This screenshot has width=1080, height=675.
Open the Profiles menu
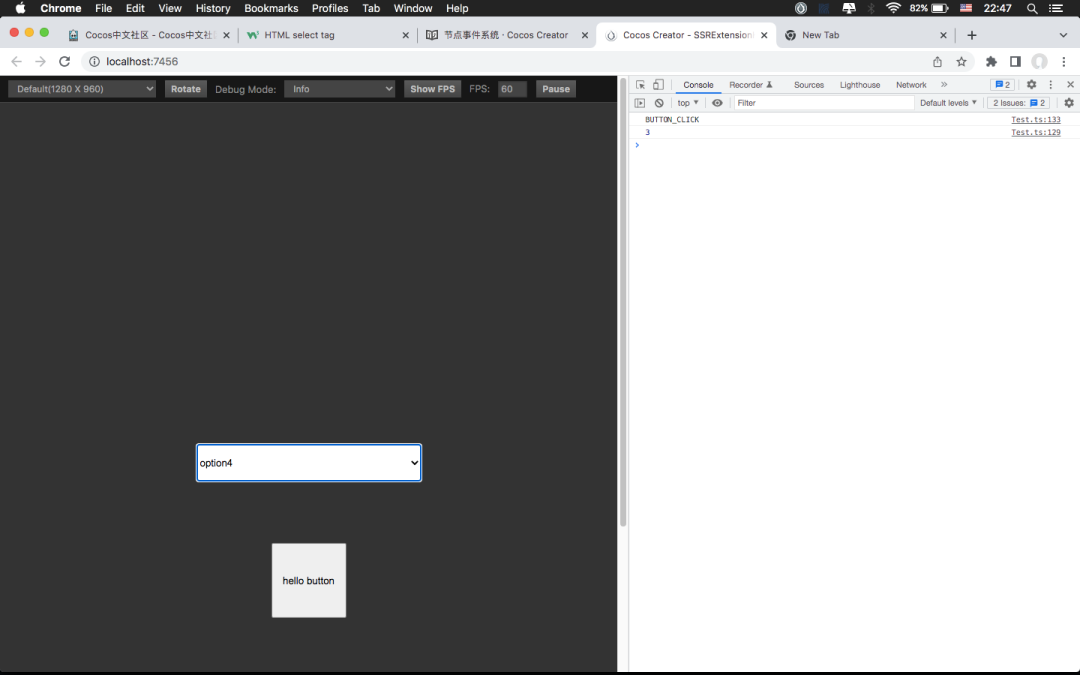coord(330,8)
